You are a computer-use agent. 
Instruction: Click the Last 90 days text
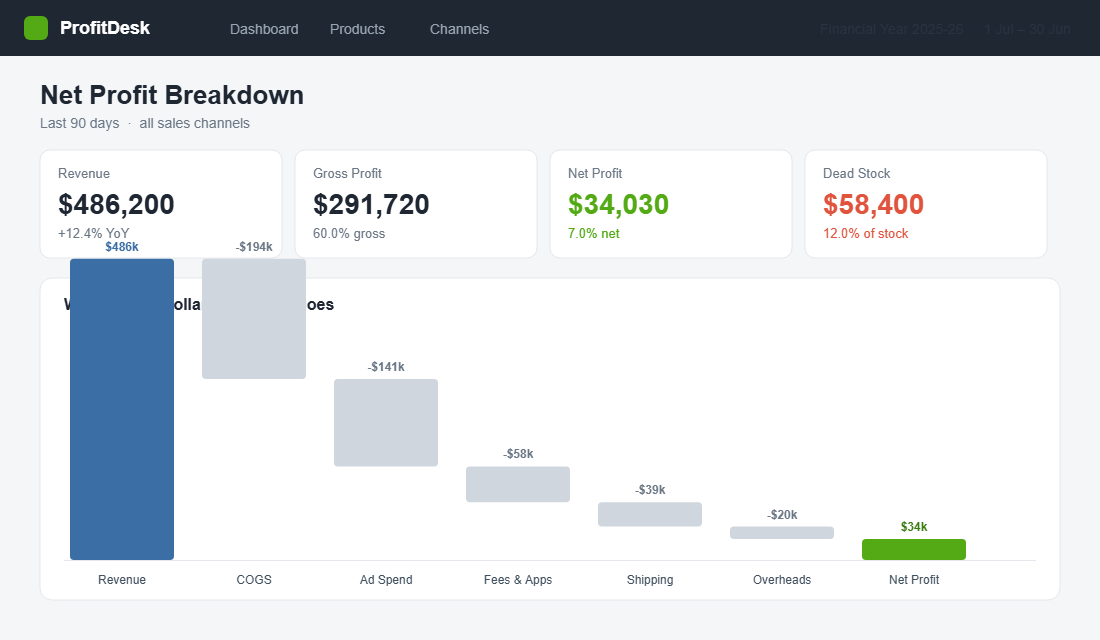[79, 123]
